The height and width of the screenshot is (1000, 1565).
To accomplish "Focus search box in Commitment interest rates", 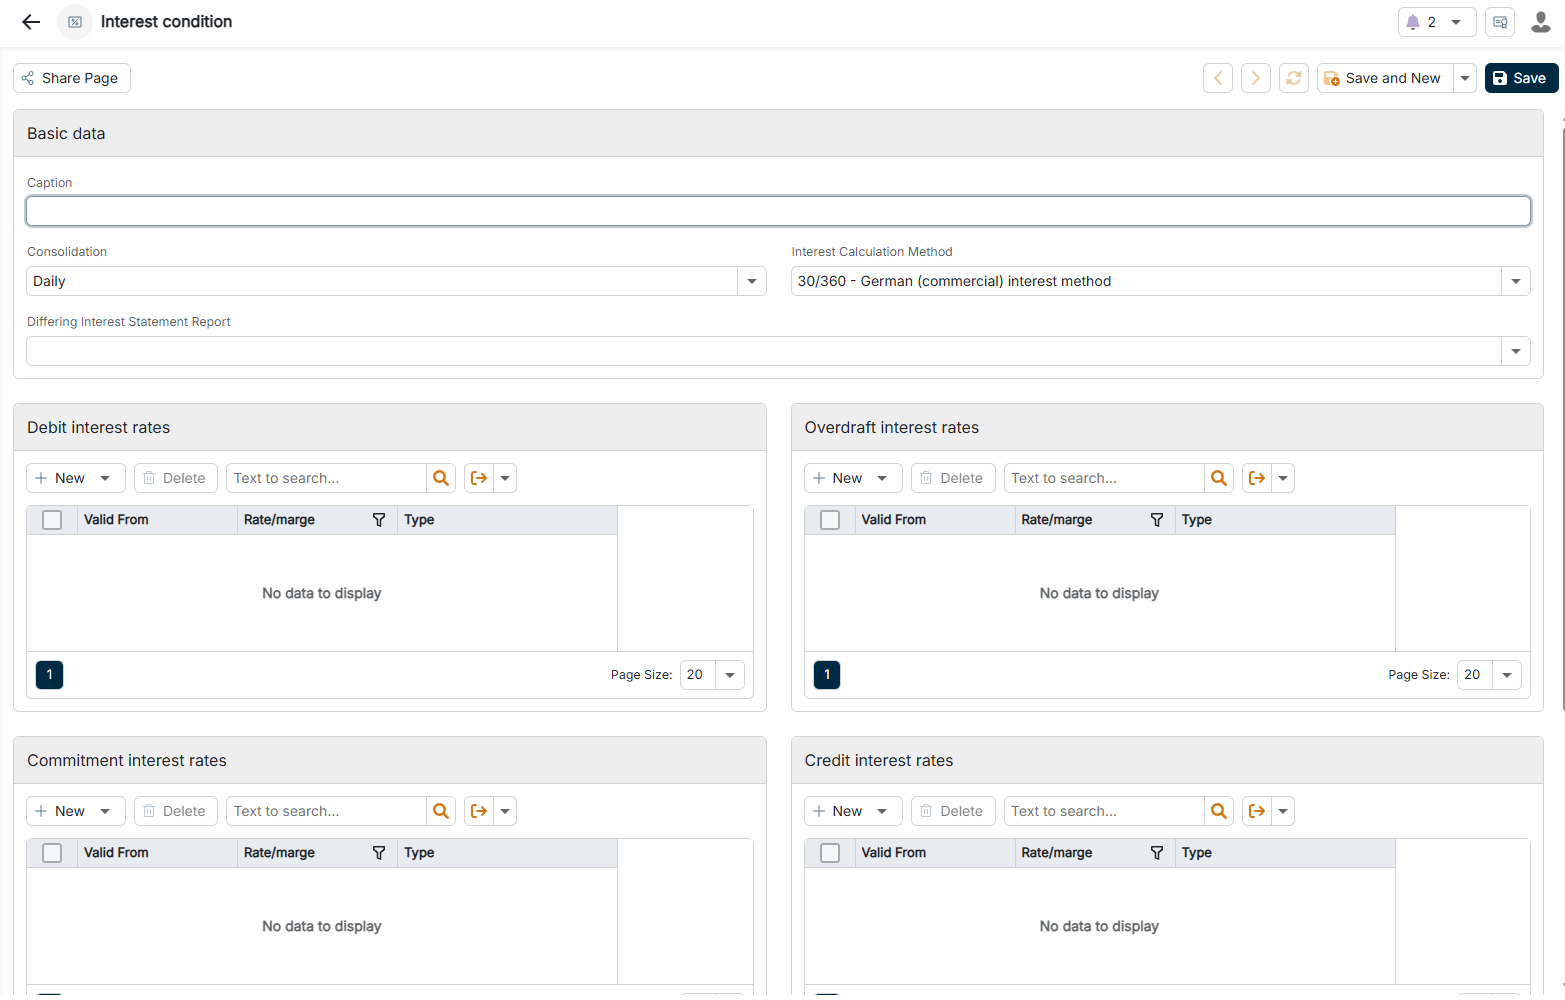I will click(x=326, y=811).
